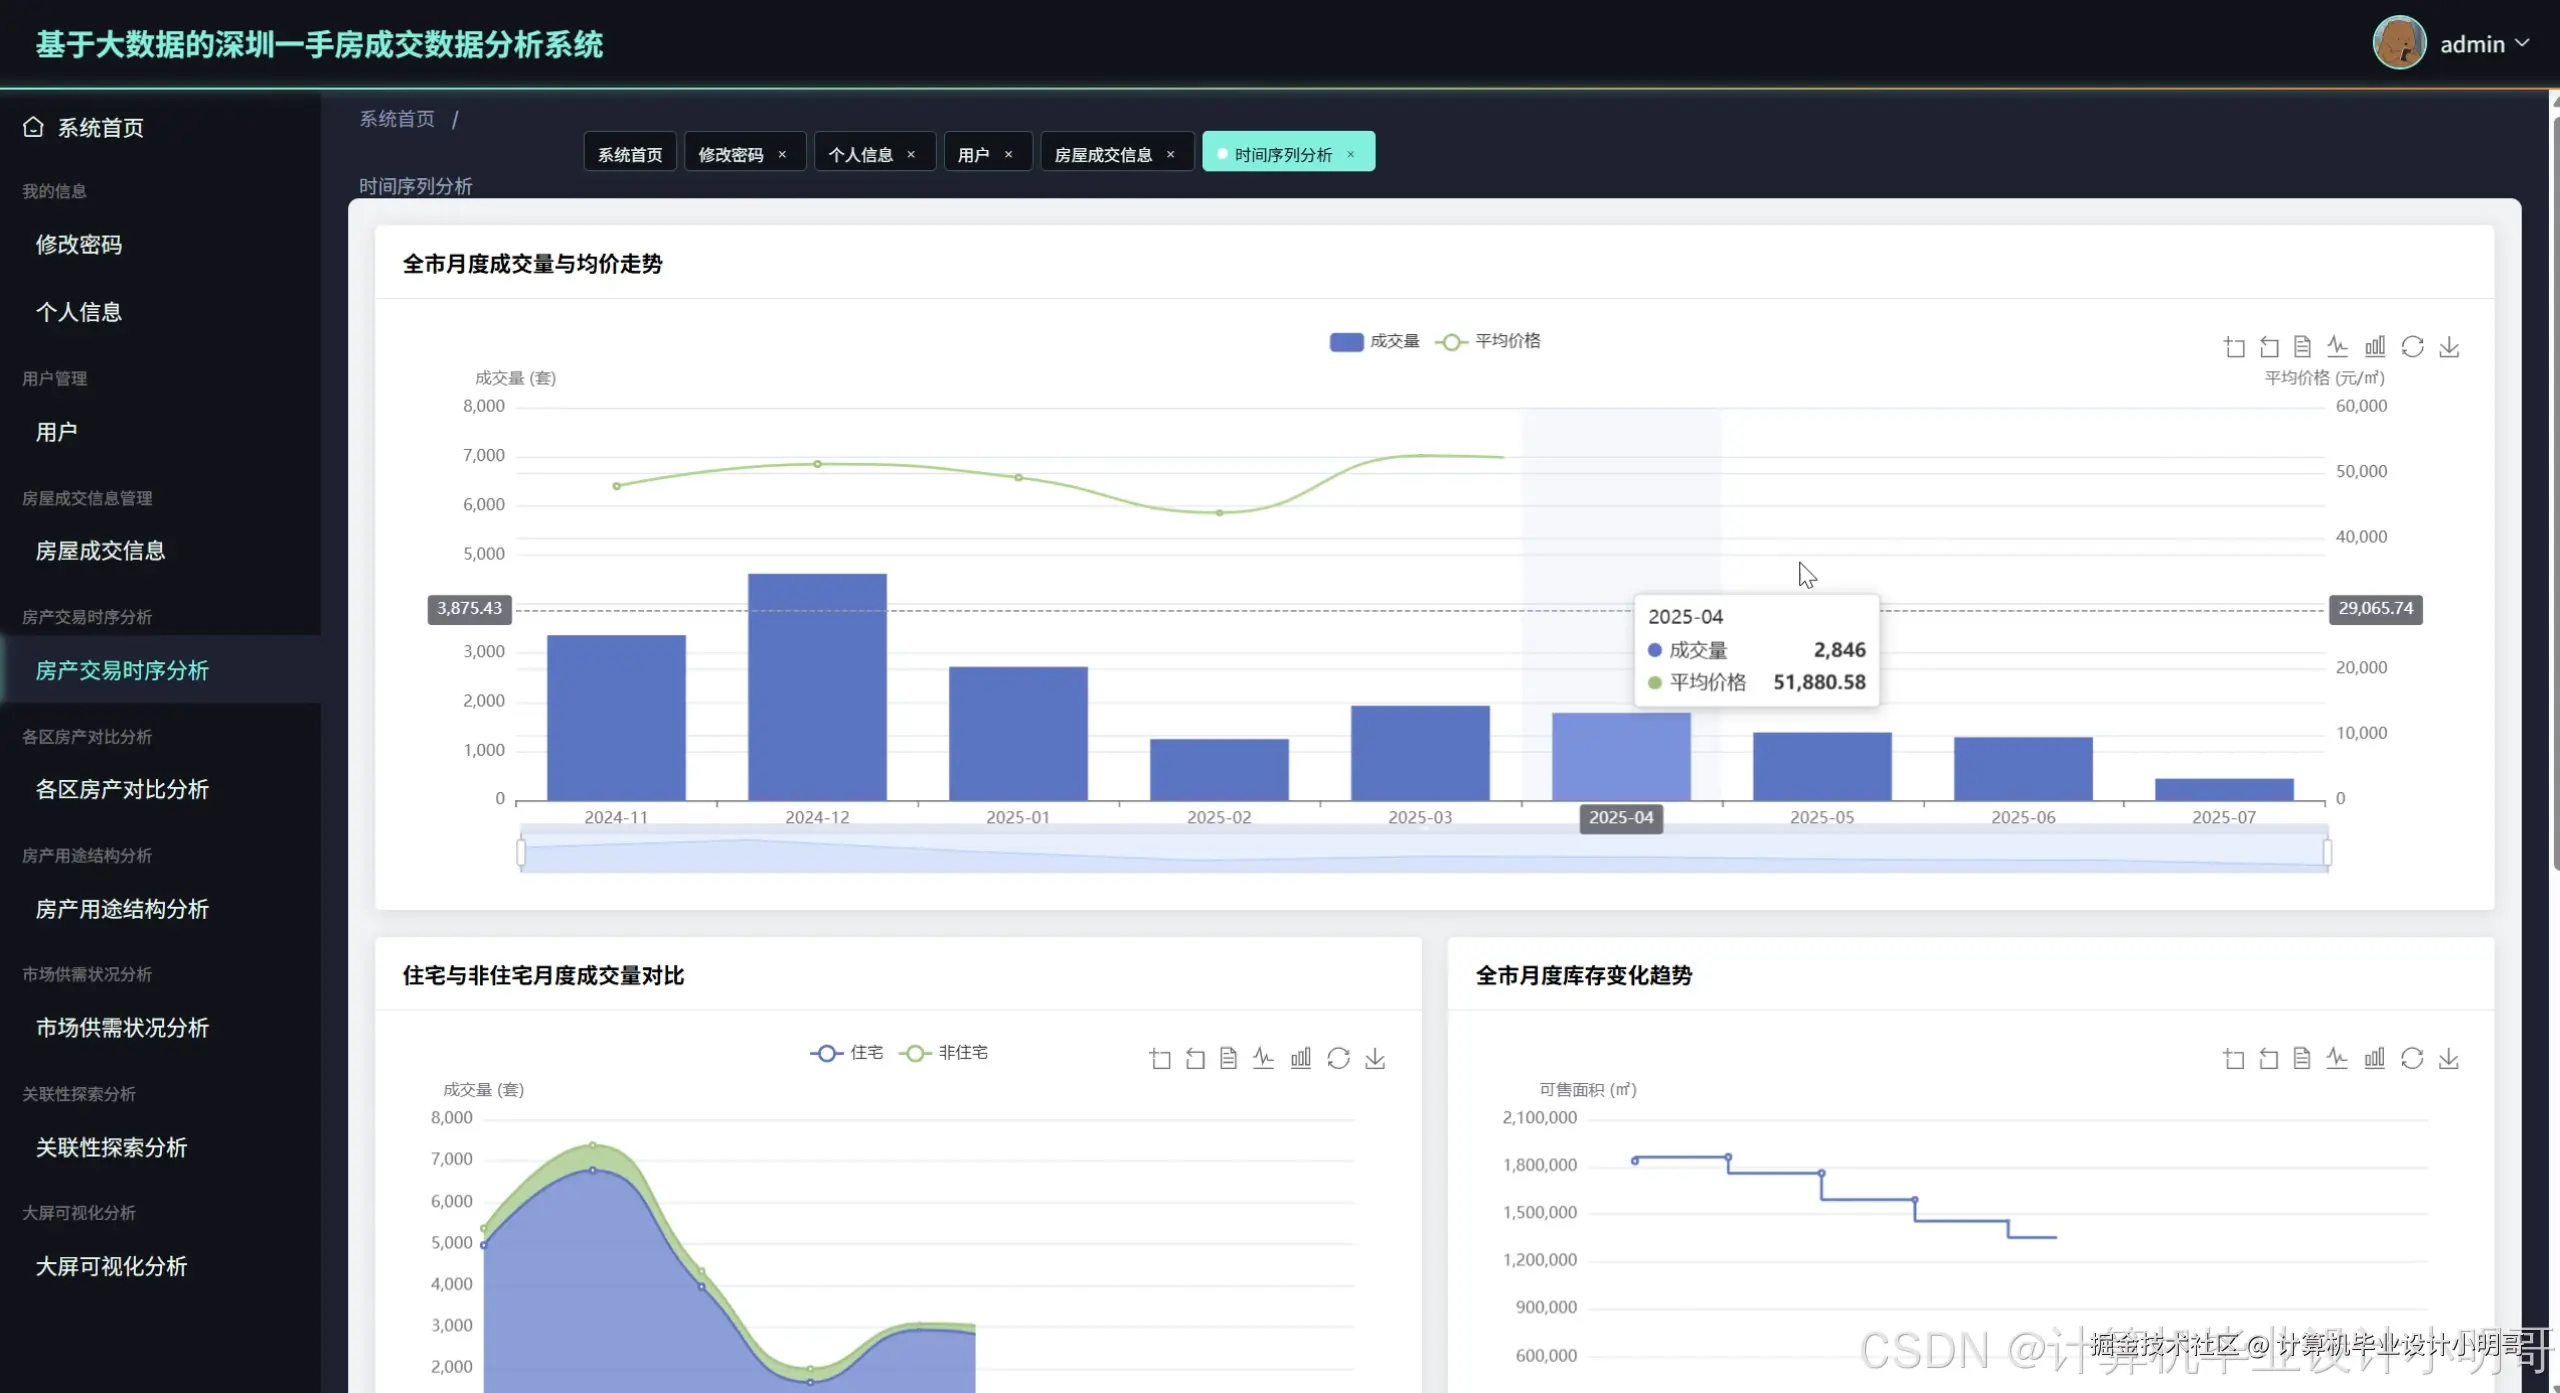
Task: Download the inventory trend chart image
Action: point(2448,1058)
